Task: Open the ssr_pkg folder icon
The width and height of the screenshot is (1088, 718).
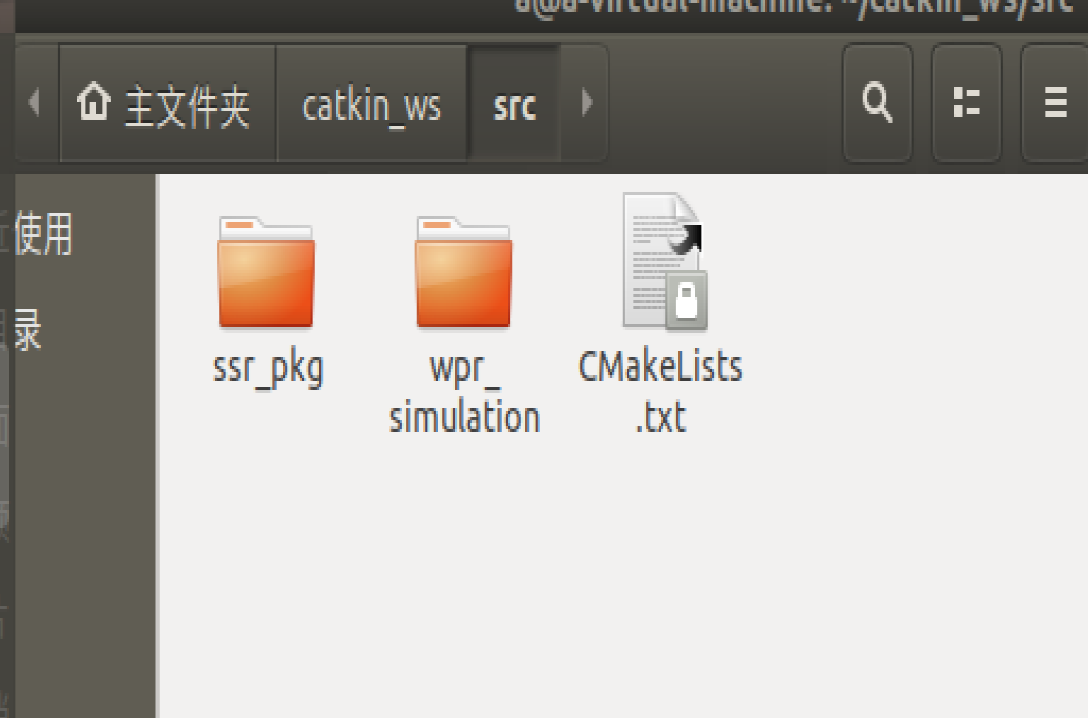Action: tap(266, 272)
